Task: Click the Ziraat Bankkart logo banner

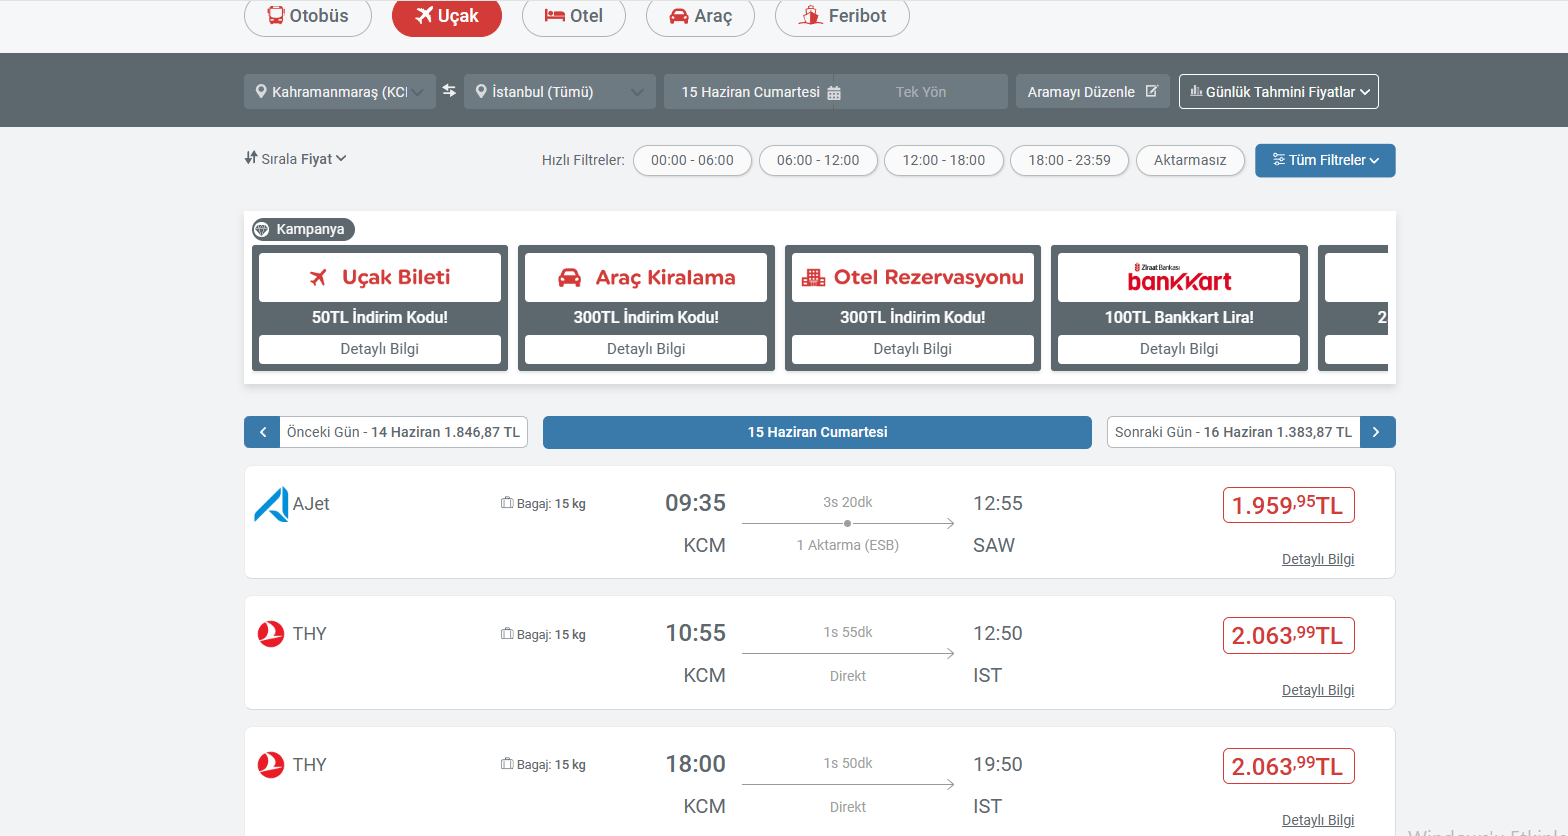Action: point(1179,277)
